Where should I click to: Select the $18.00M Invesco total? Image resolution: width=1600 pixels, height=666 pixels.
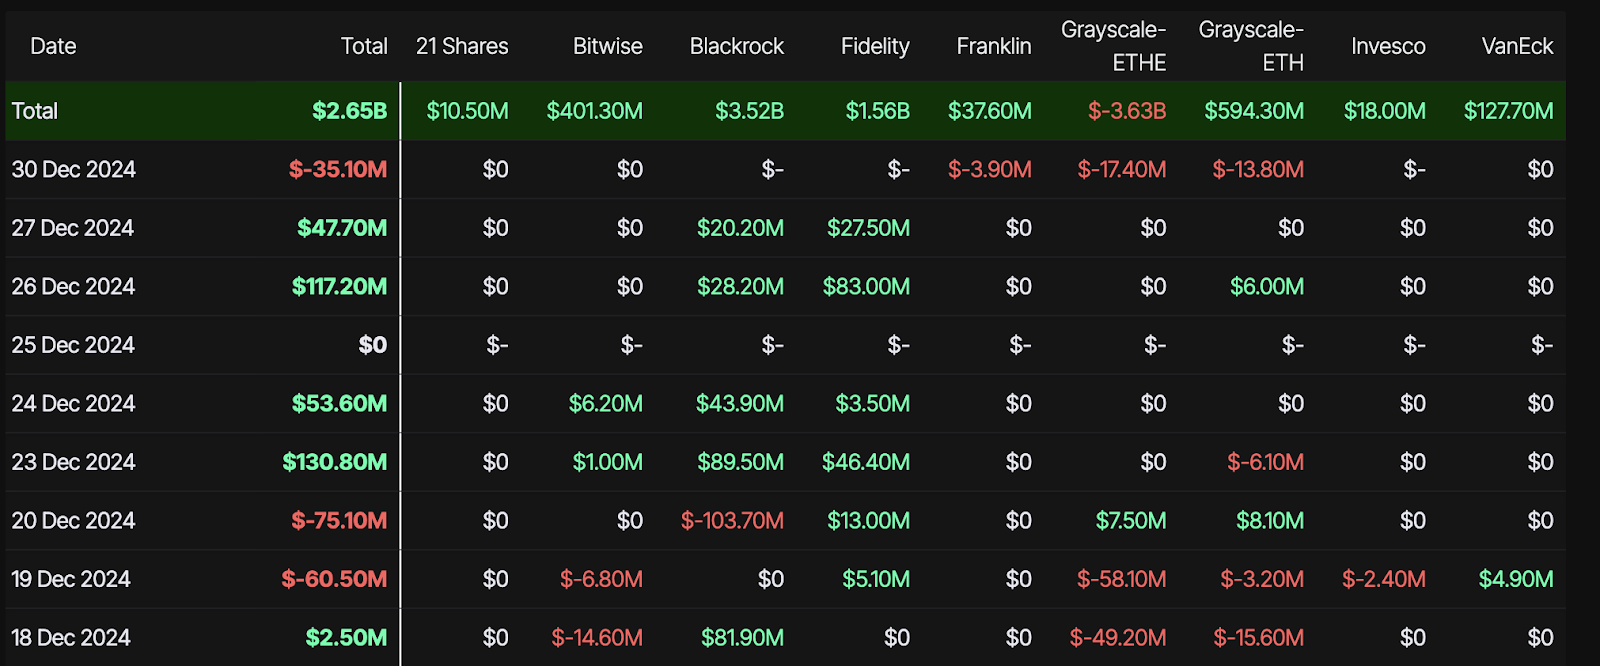click(1385, 111)
